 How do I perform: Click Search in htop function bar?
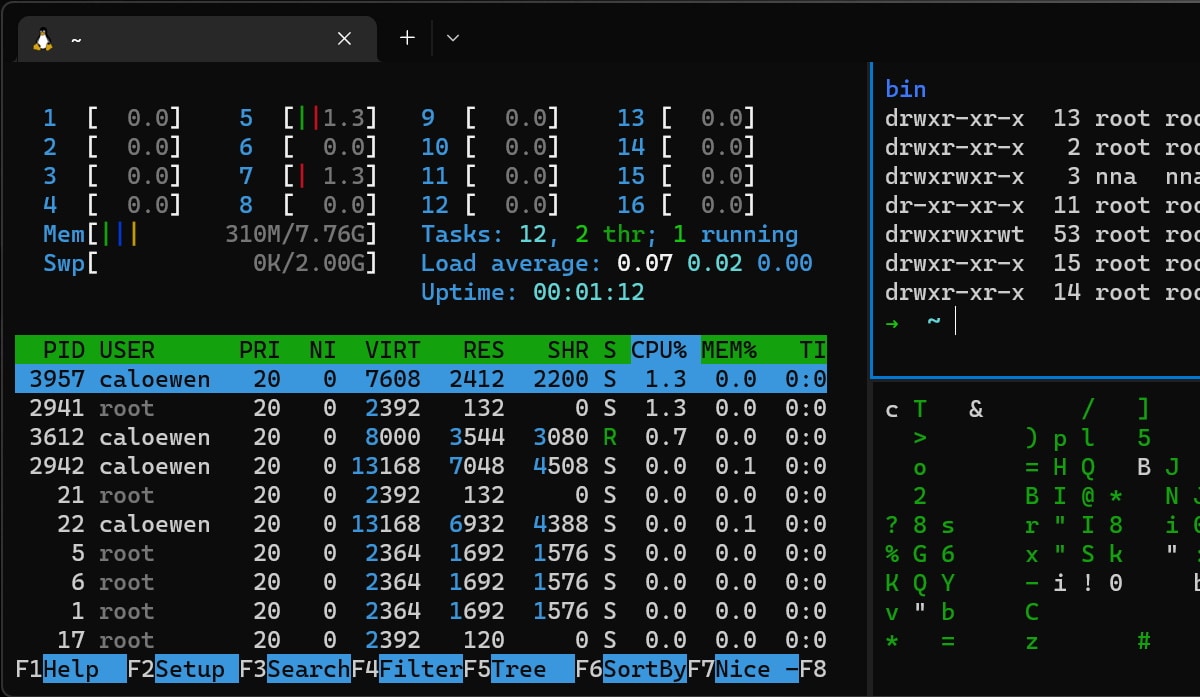point(308,669)
